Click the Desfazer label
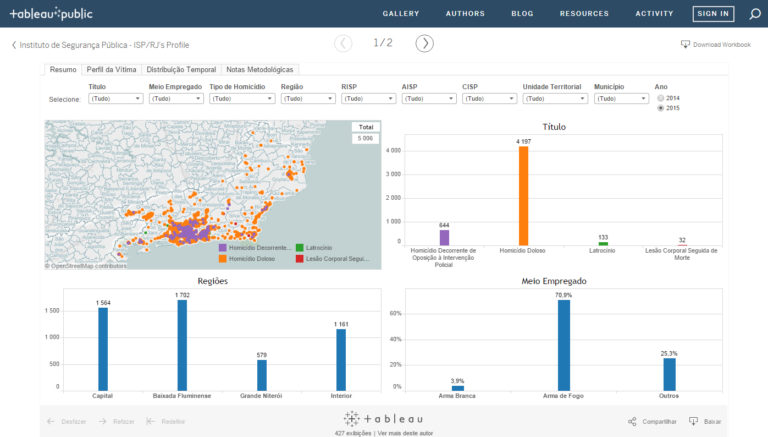 (73, 421)
